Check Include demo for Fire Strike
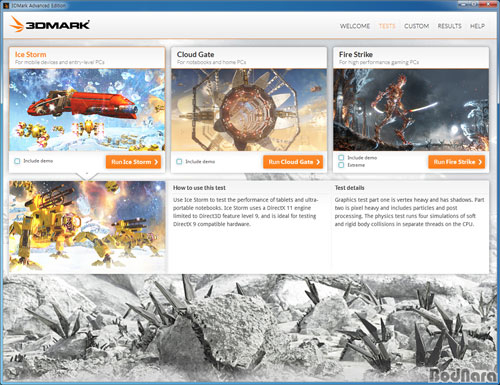Screen dimensions: 500x385 341,157
